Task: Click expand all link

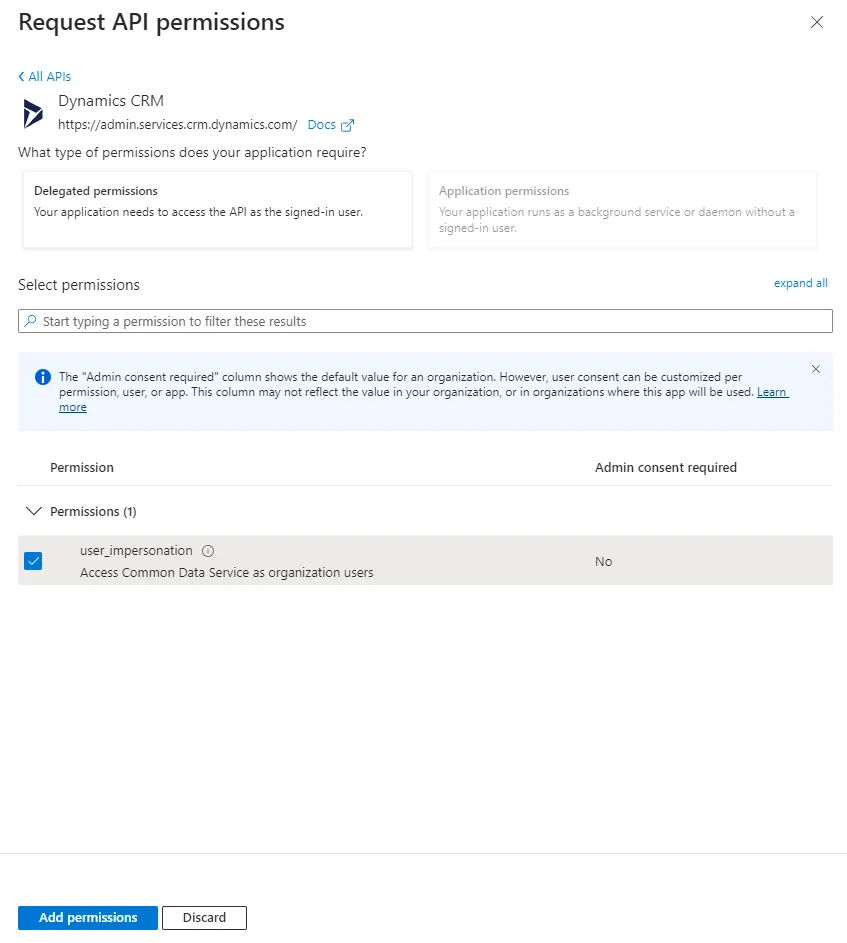Action: click(x=801, y=283)
